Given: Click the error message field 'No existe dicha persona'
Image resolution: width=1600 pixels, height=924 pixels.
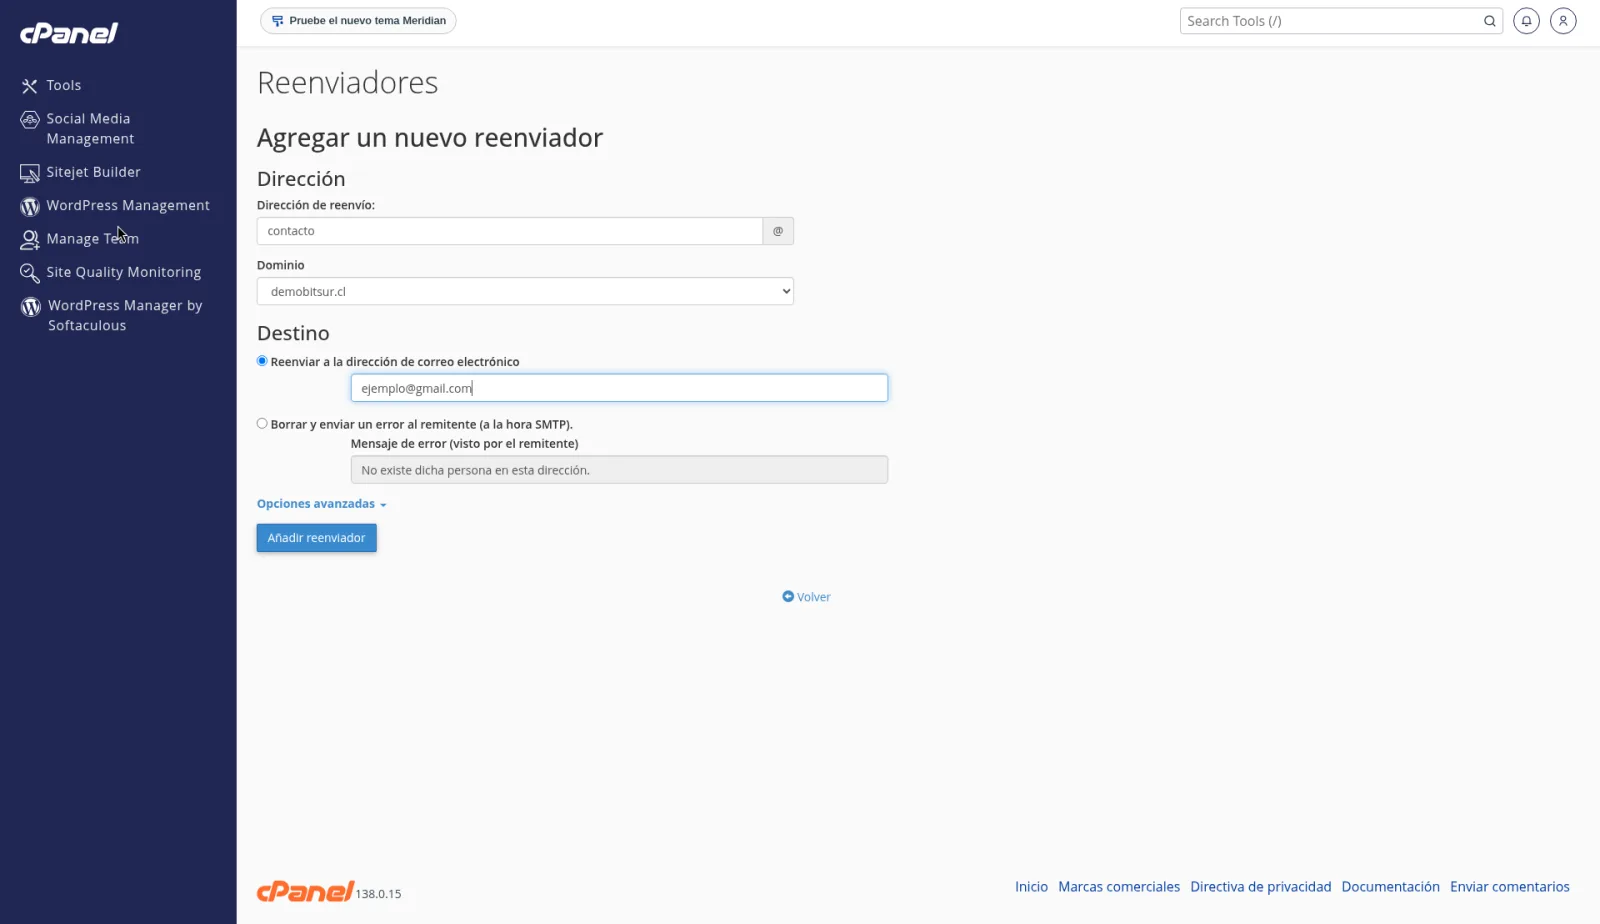Looking at the screenshot, I should coord(619,470).
